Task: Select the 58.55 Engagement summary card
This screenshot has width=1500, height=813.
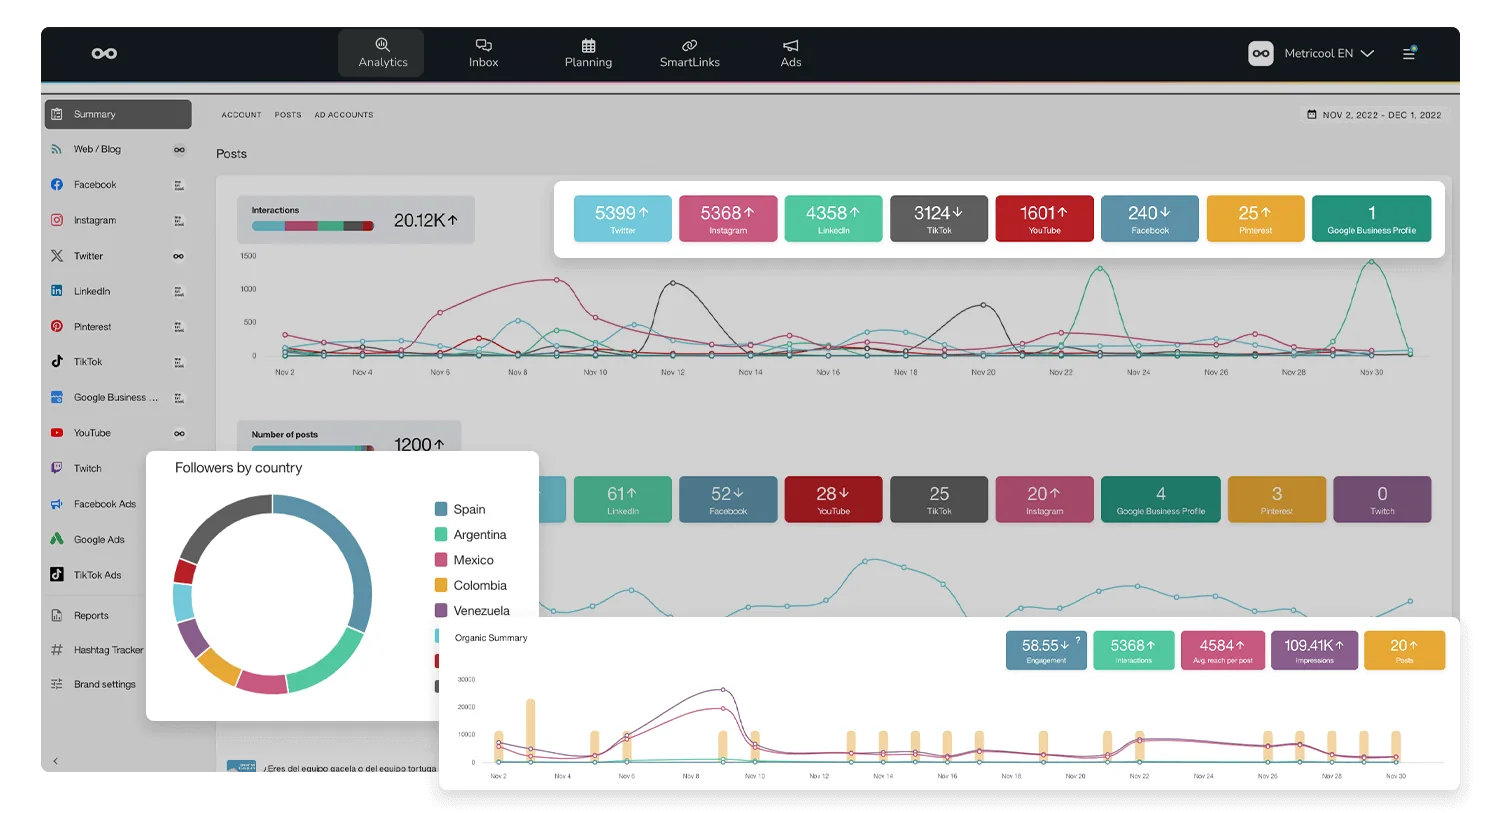Action: 1046,650
